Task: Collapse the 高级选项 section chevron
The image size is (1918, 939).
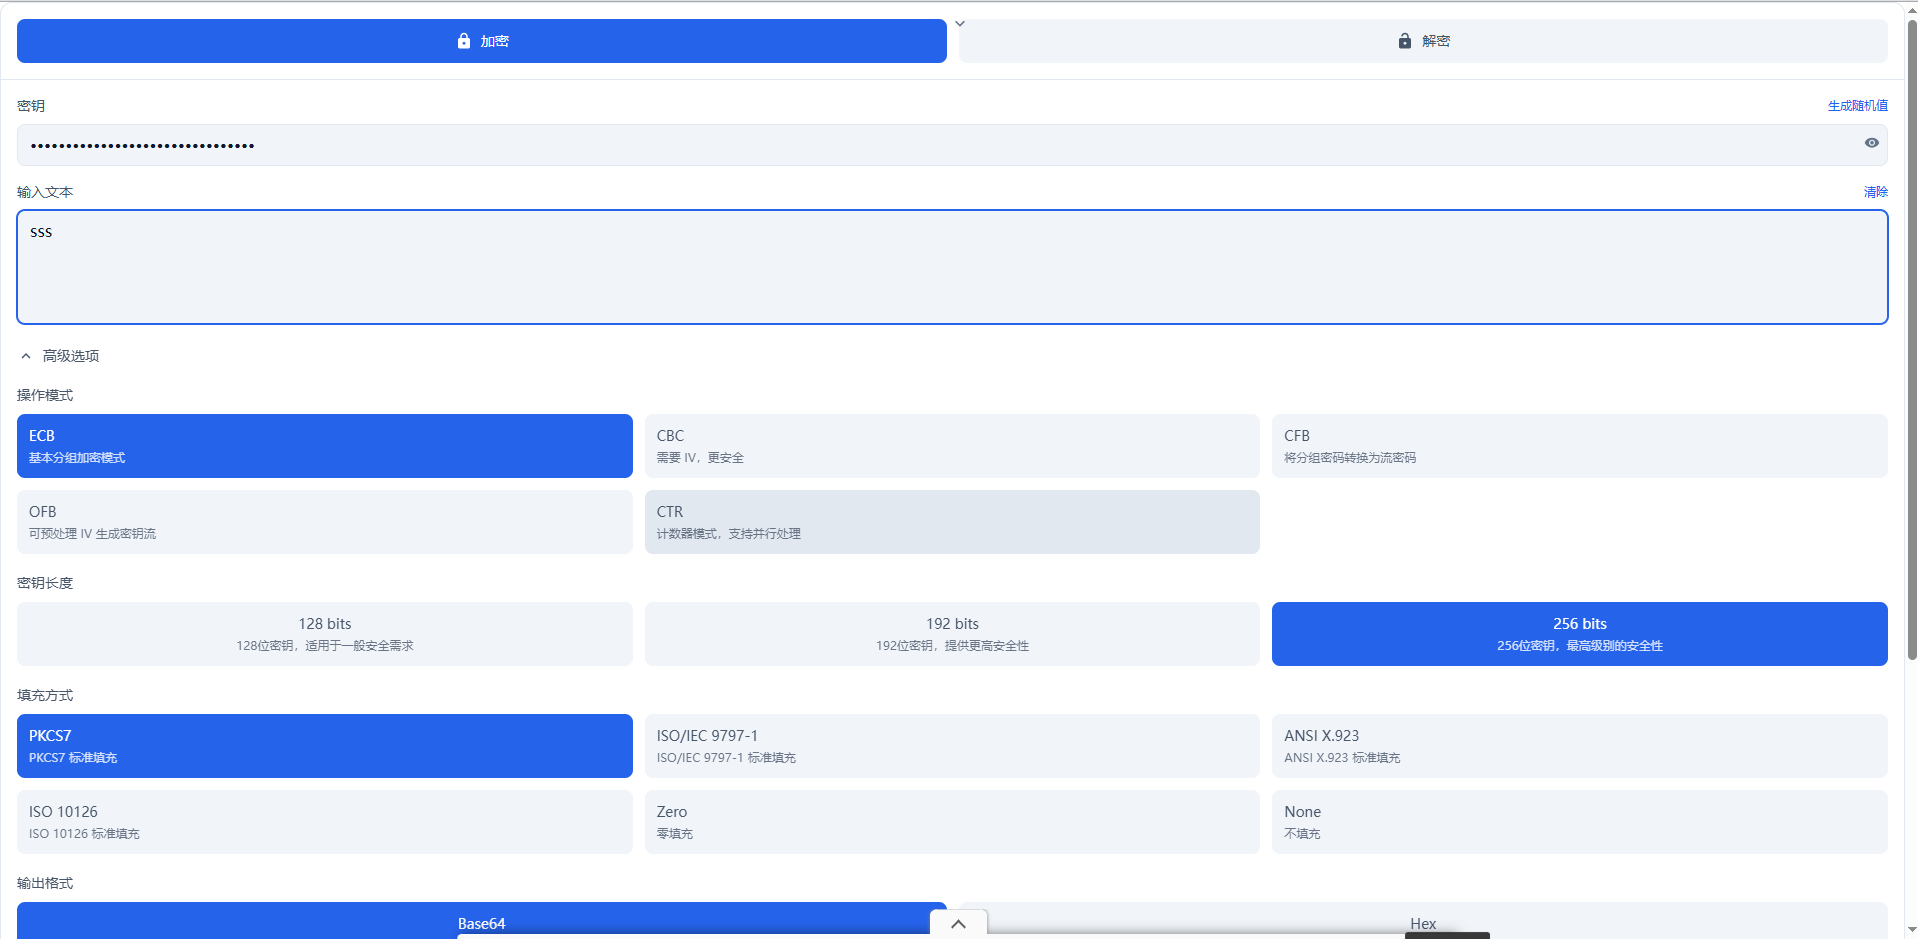Action: click(27, 356)
